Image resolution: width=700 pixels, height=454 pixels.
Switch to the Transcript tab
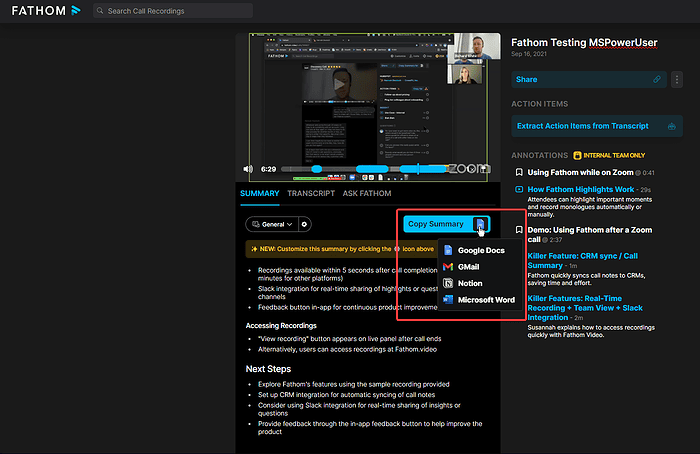[311, 193]
